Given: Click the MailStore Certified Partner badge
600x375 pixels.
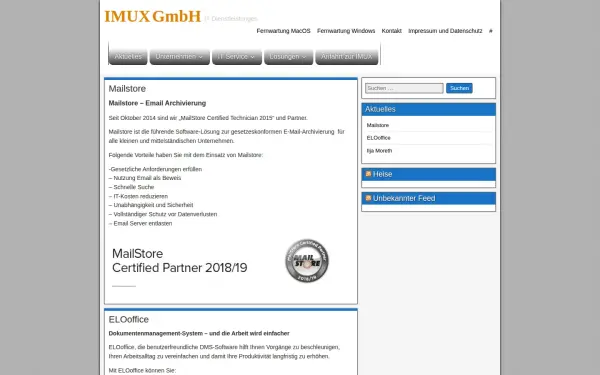Looking at the screenshot, I should [x=307, y=261].
